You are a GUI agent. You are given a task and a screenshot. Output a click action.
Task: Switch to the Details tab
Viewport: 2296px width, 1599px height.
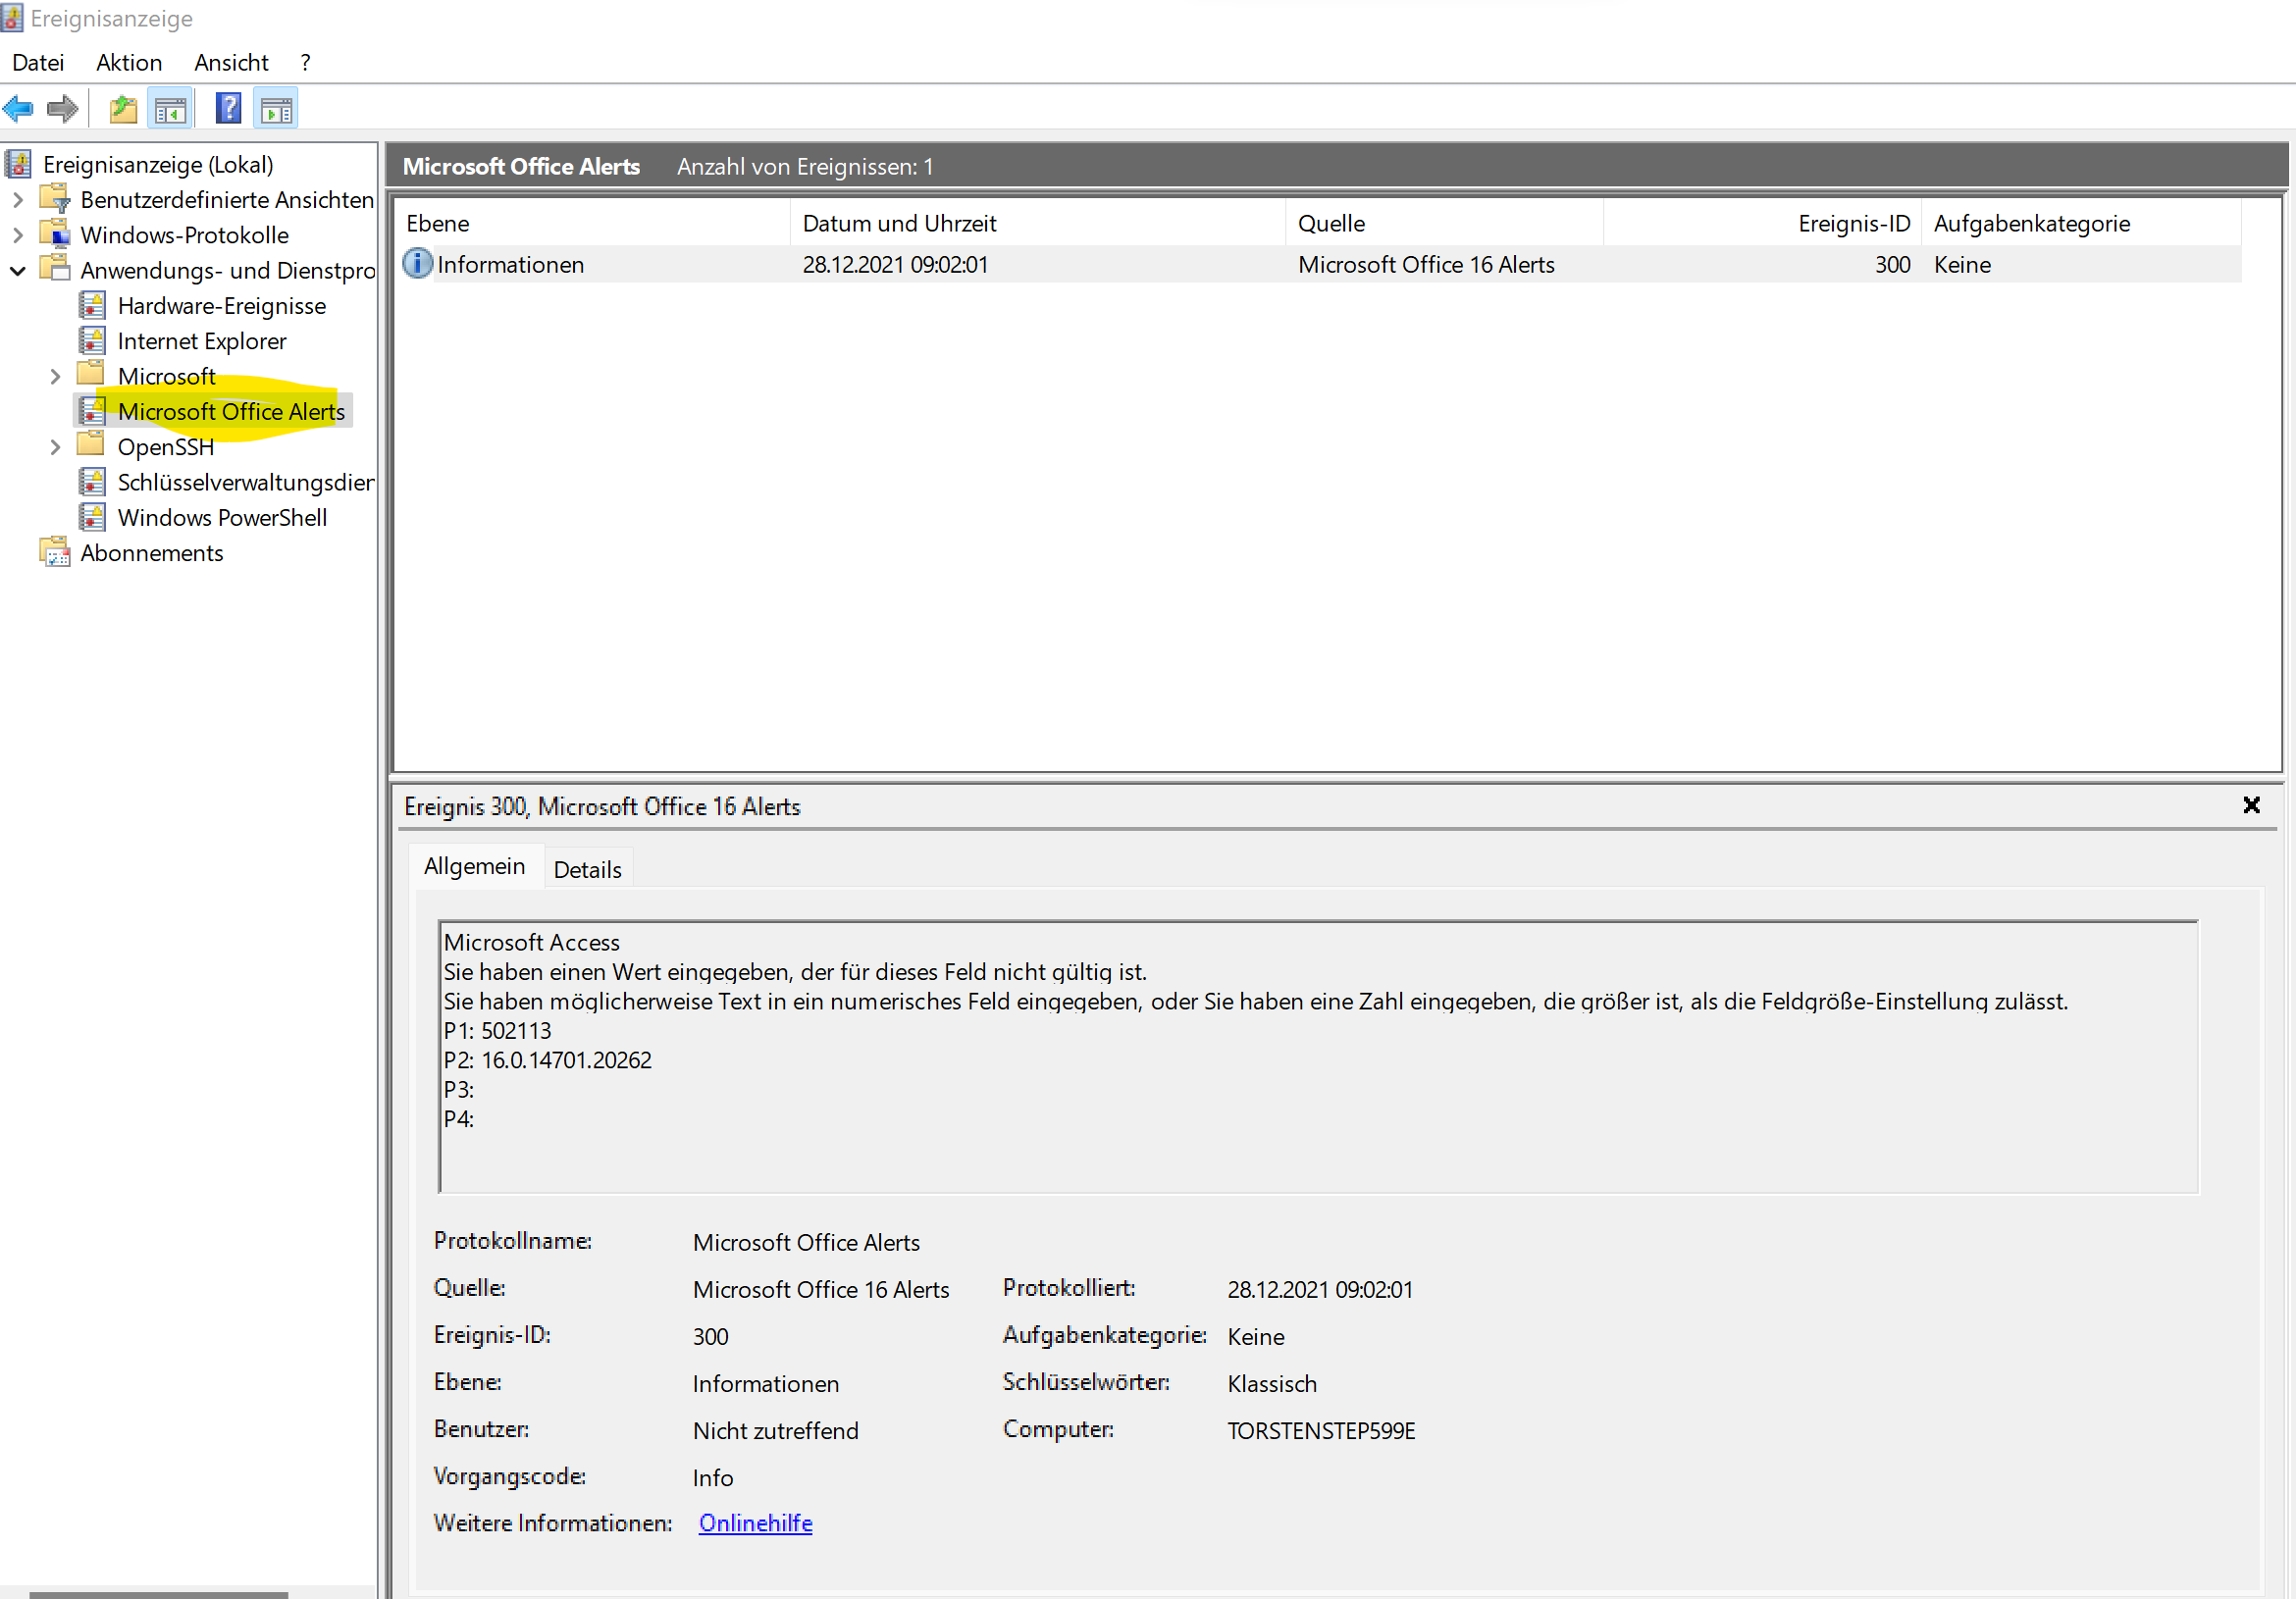[x=587, y=869]
